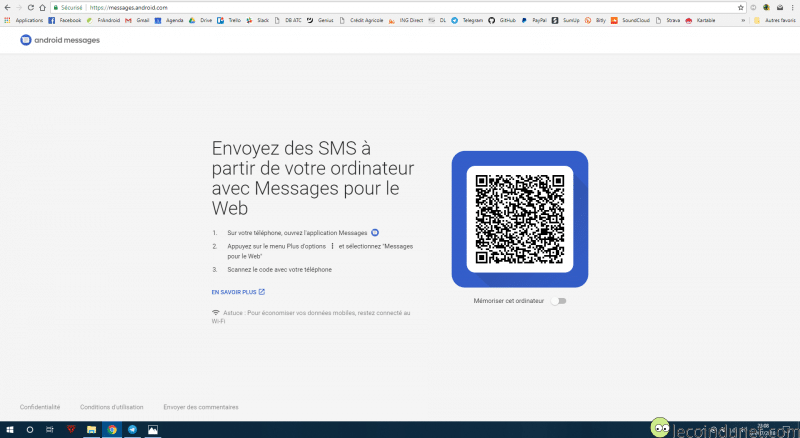Open Cortana circle in the taskbar

30,430
